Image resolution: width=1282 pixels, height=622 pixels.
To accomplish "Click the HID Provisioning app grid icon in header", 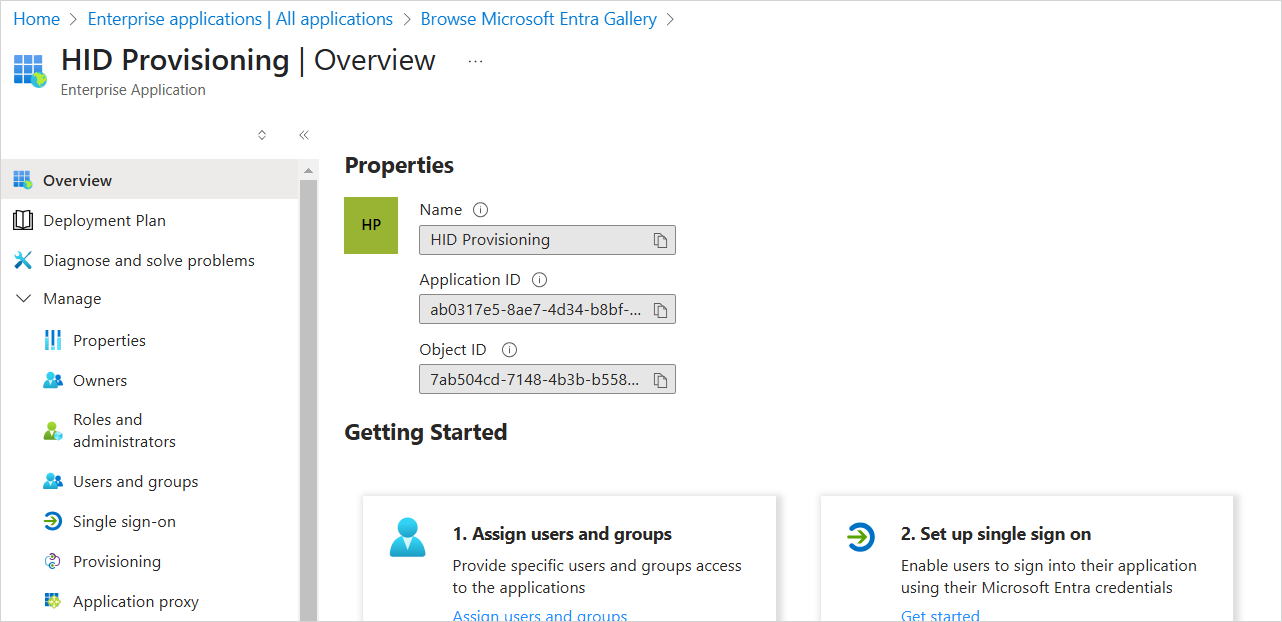I will click(x=29, y=71).
